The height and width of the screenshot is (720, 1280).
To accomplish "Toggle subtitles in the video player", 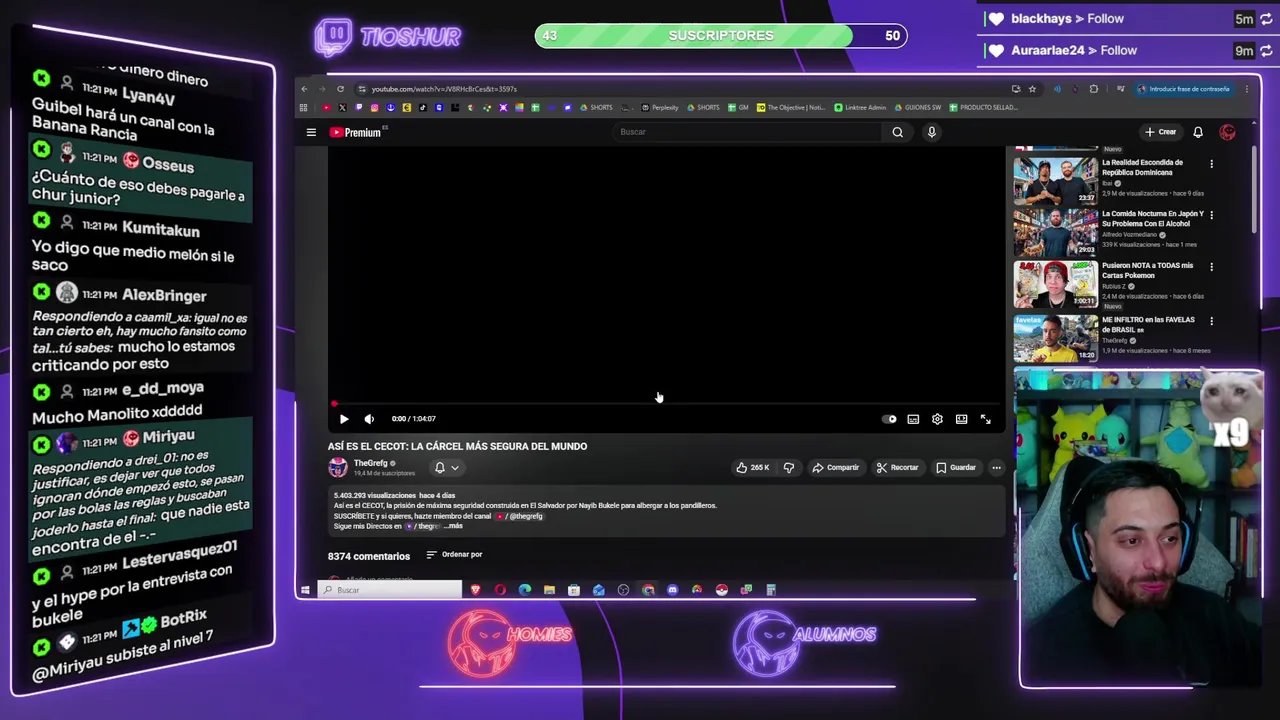I will 913,419.
